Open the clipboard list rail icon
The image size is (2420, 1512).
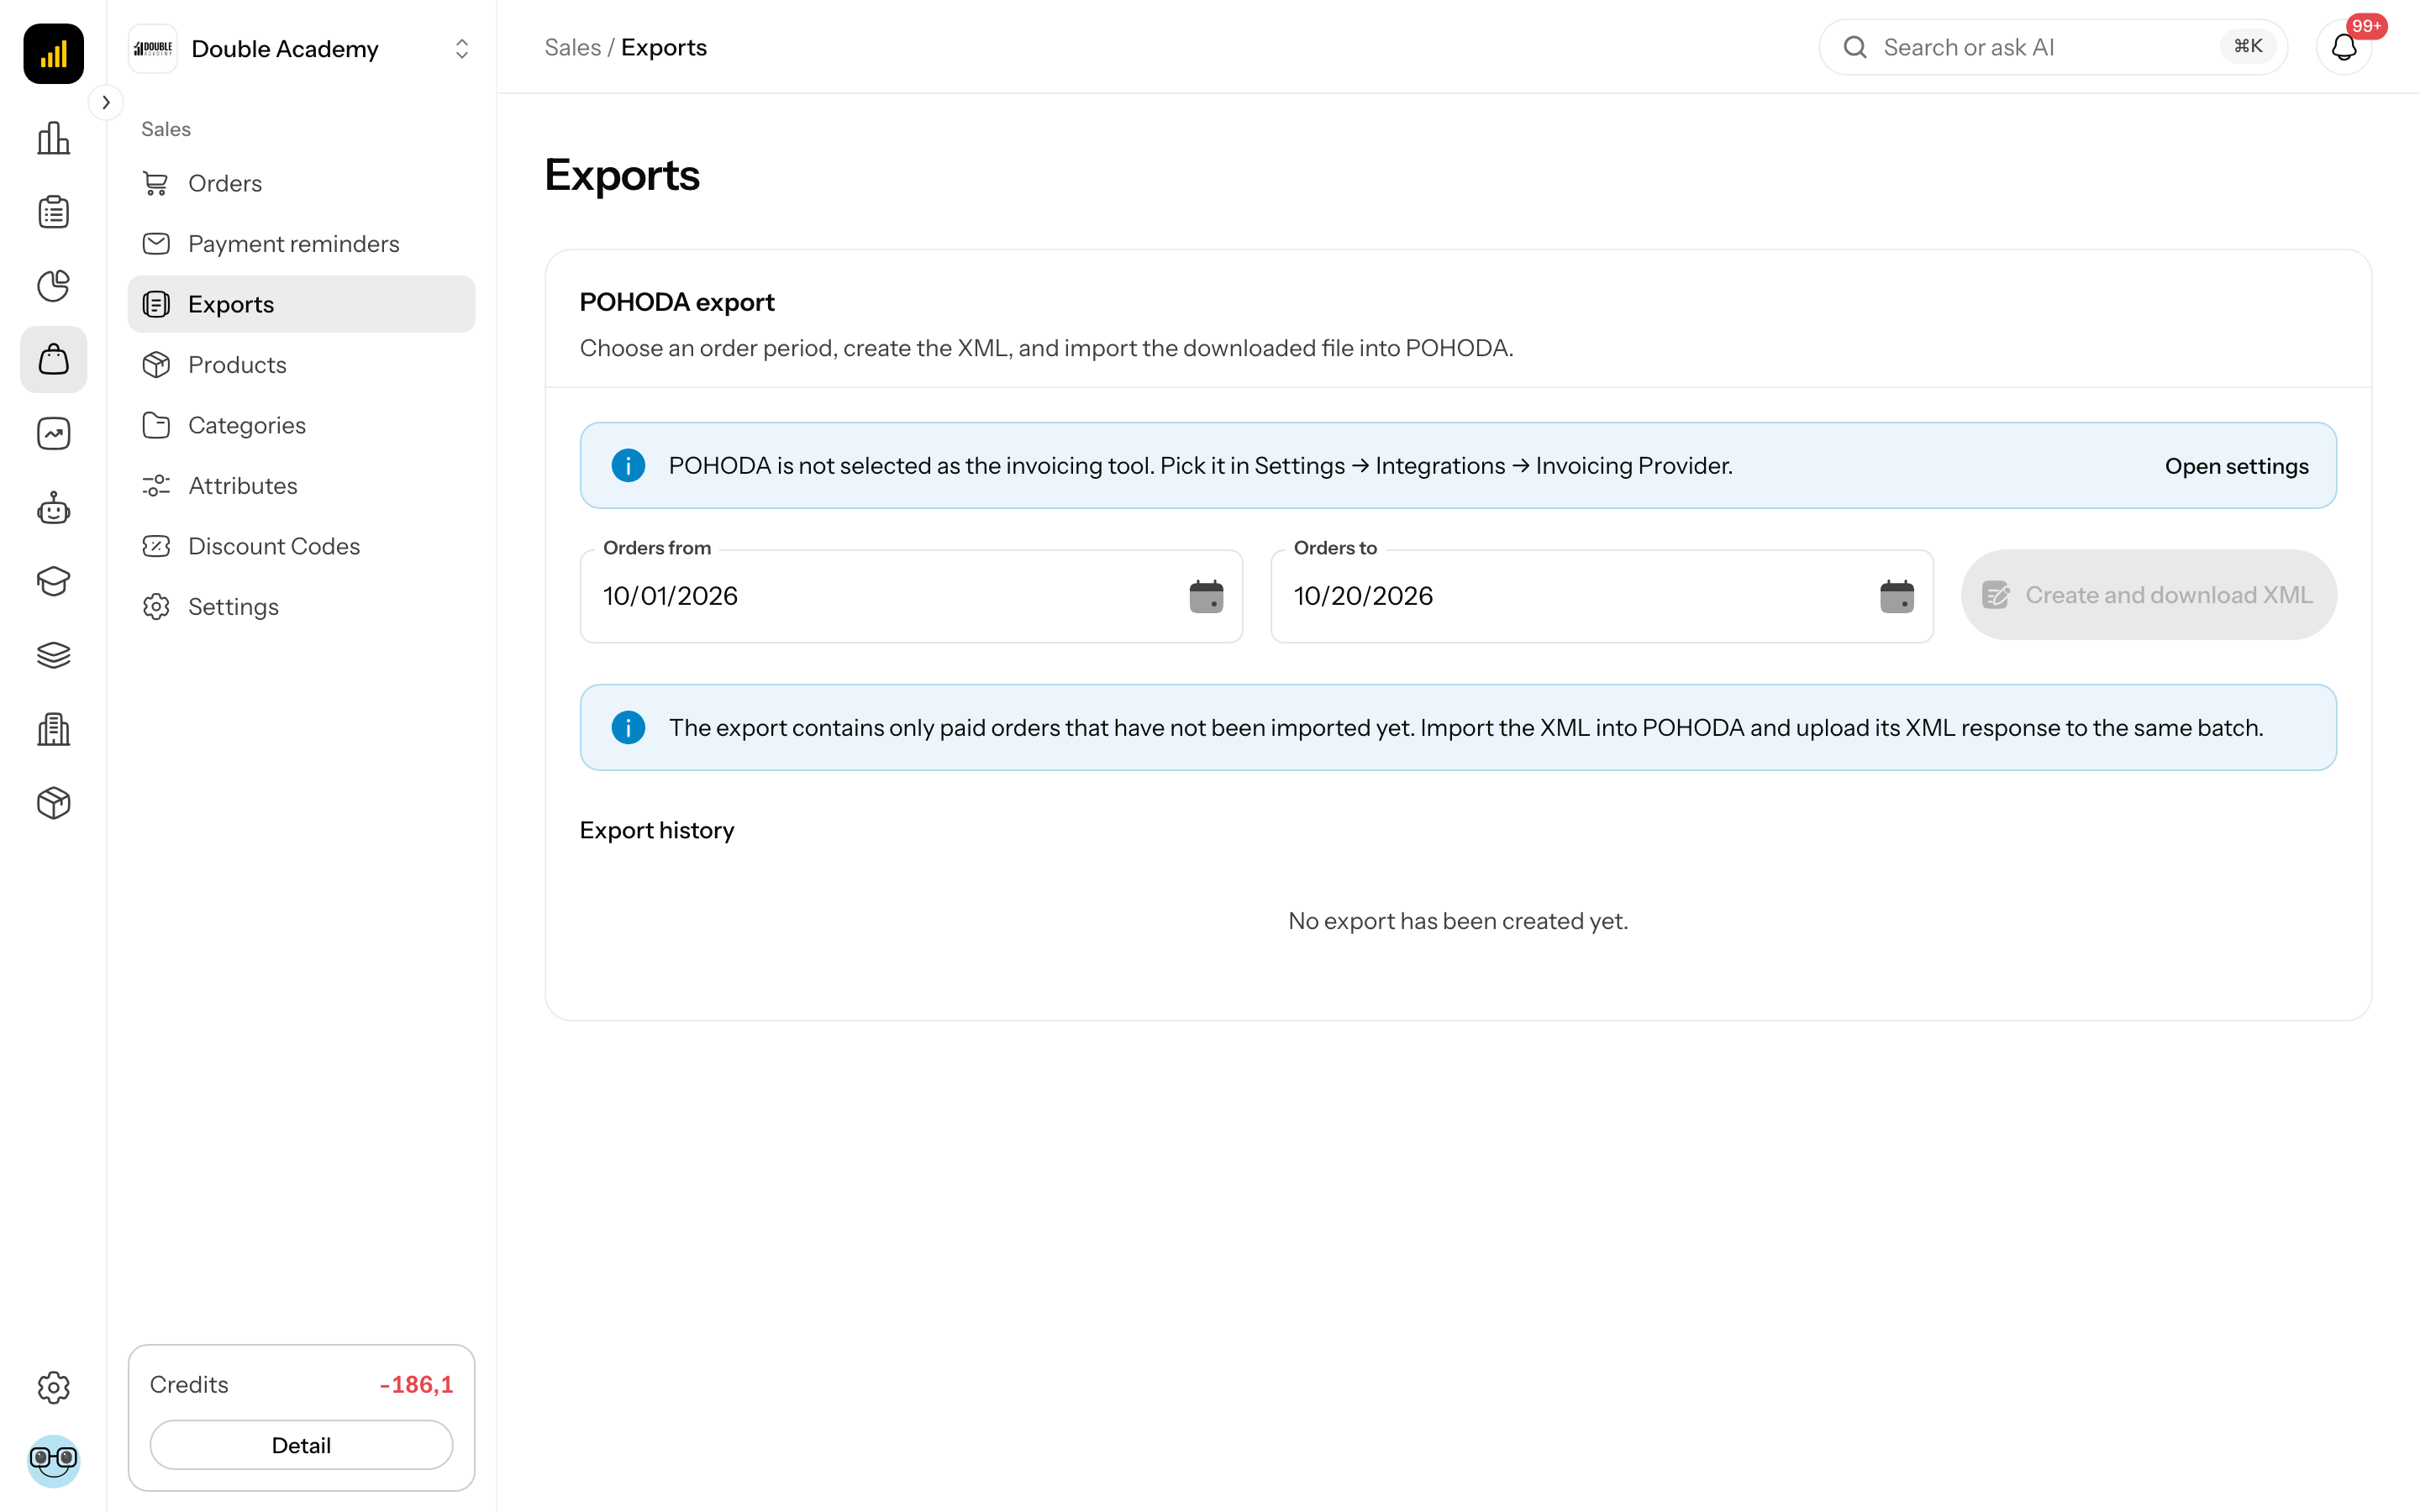point(53,212)
